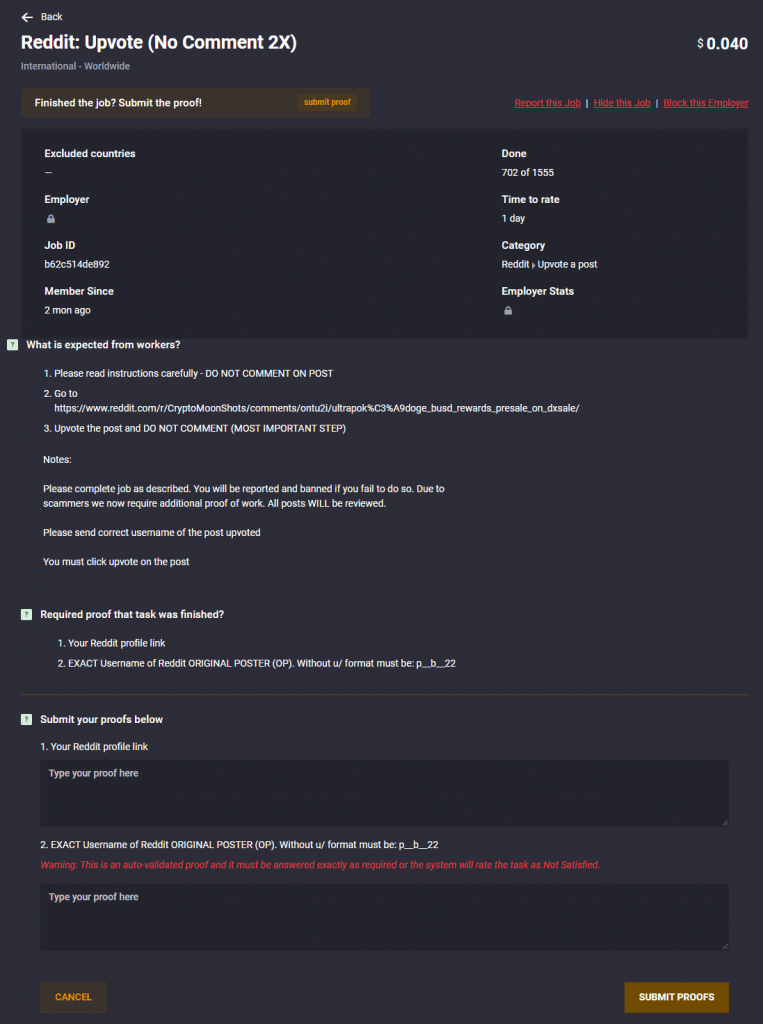Click help icon beside 'What is expected from workers?'
Screen dimensions: 763x1024
coord(12,345)
